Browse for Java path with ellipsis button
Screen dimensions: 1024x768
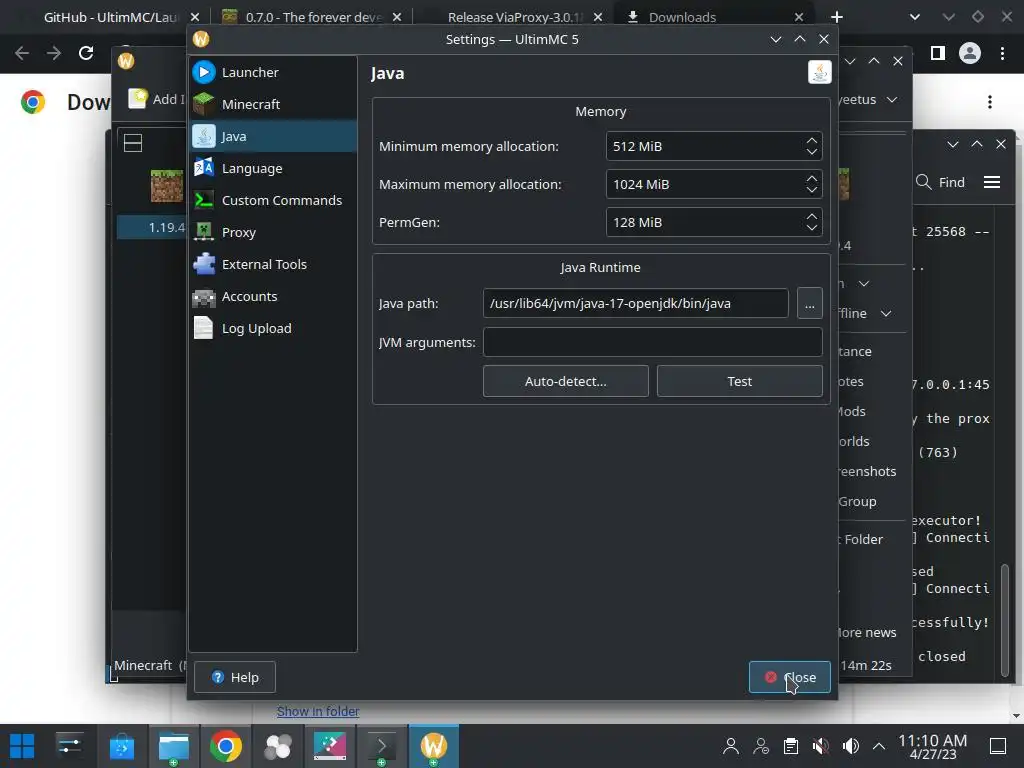(x=809, y=304)
